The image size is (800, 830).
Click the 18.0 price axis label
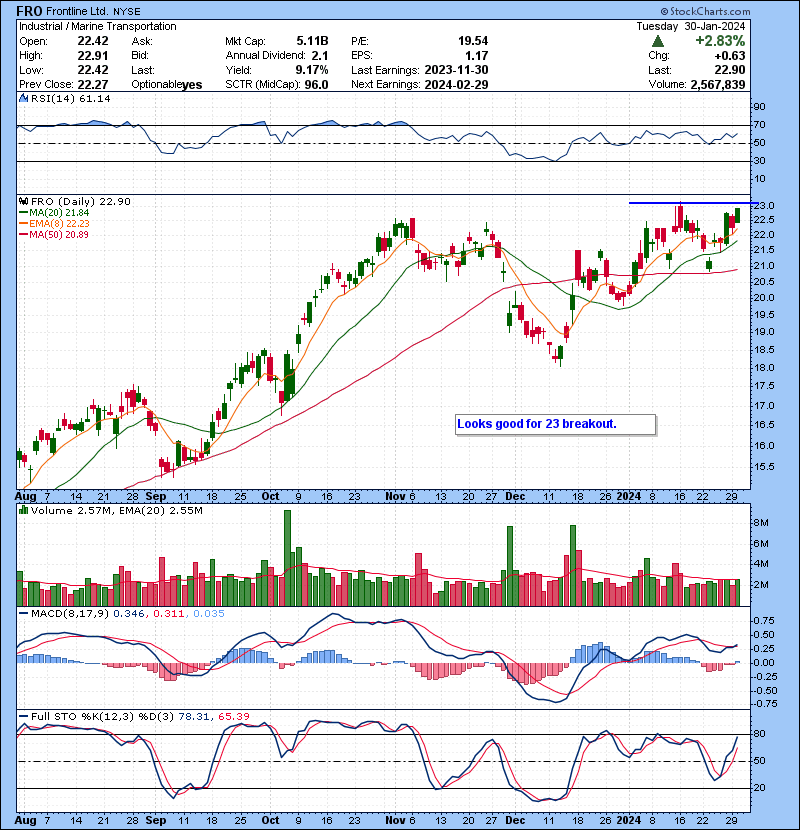765,367
